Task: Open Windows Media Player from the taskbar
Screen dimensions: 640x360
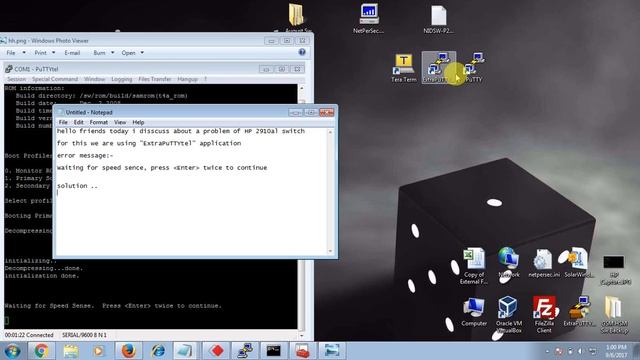Action: 98,351
